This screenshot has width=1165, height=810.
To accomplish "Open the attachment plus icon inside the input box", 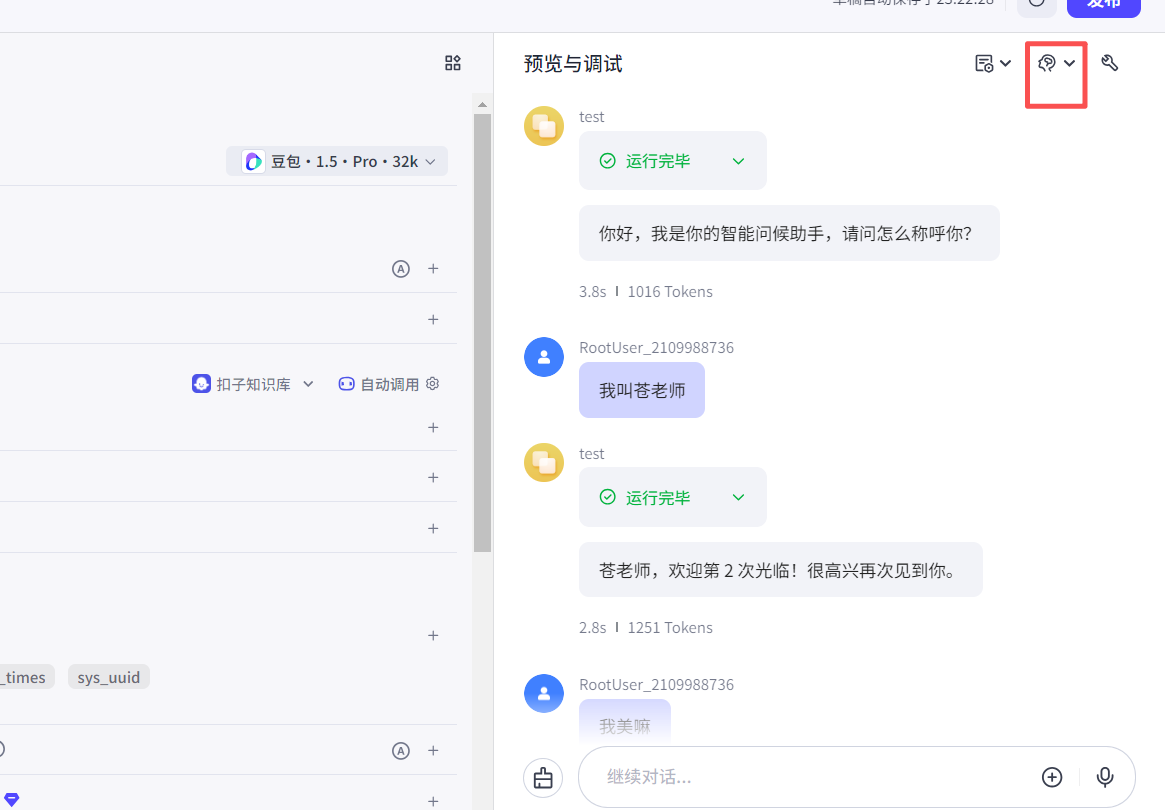I will pyautogui.click(x=1052, y=777).
